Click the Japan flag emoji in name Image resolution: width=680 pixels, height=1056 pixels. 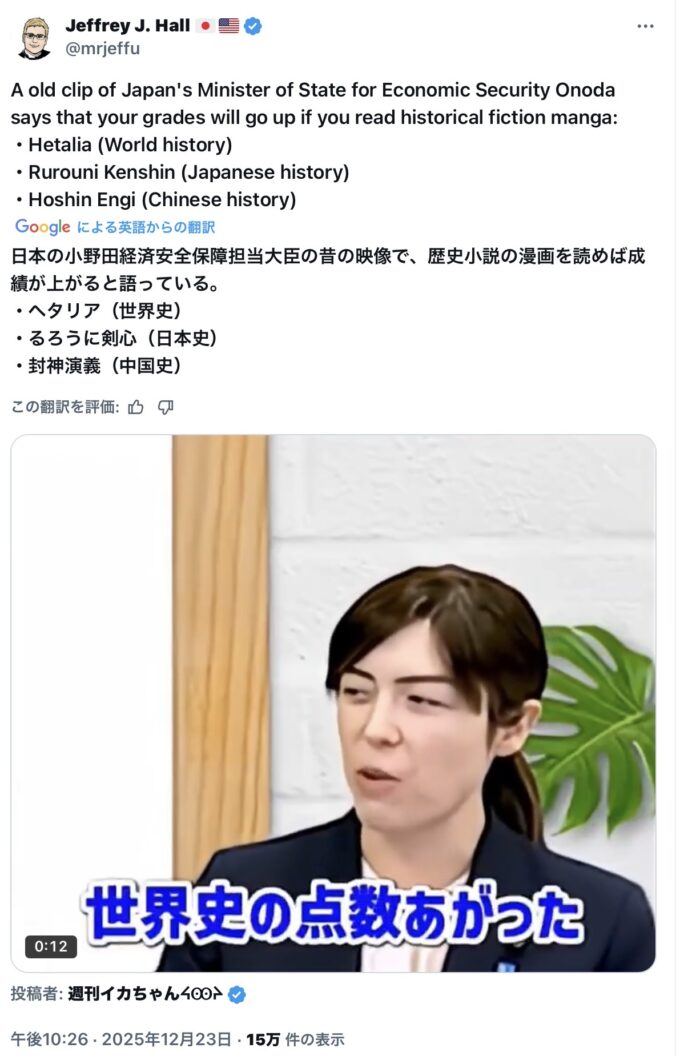coord(205,26)
